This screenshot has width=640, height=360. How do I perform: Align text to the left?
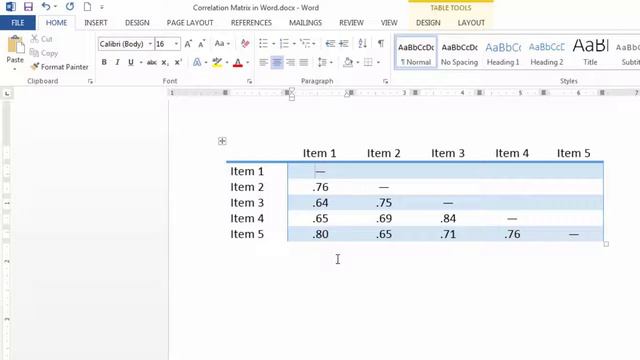263,62
